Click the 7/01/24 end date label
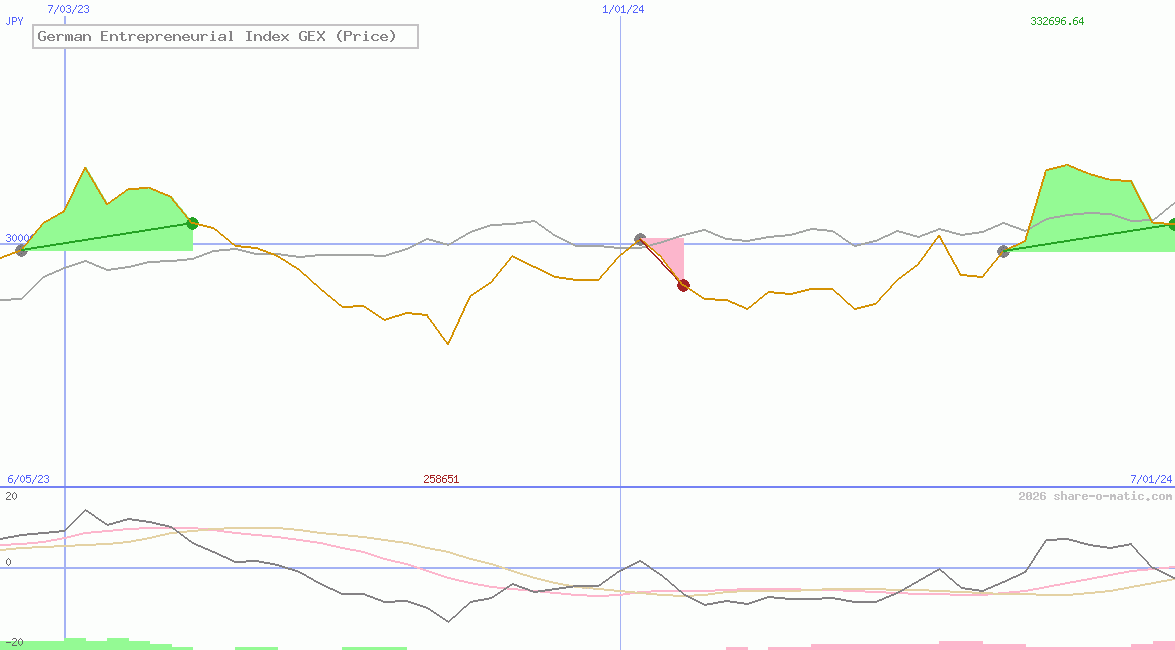The image size is (1175, 650). [1150, 479]
